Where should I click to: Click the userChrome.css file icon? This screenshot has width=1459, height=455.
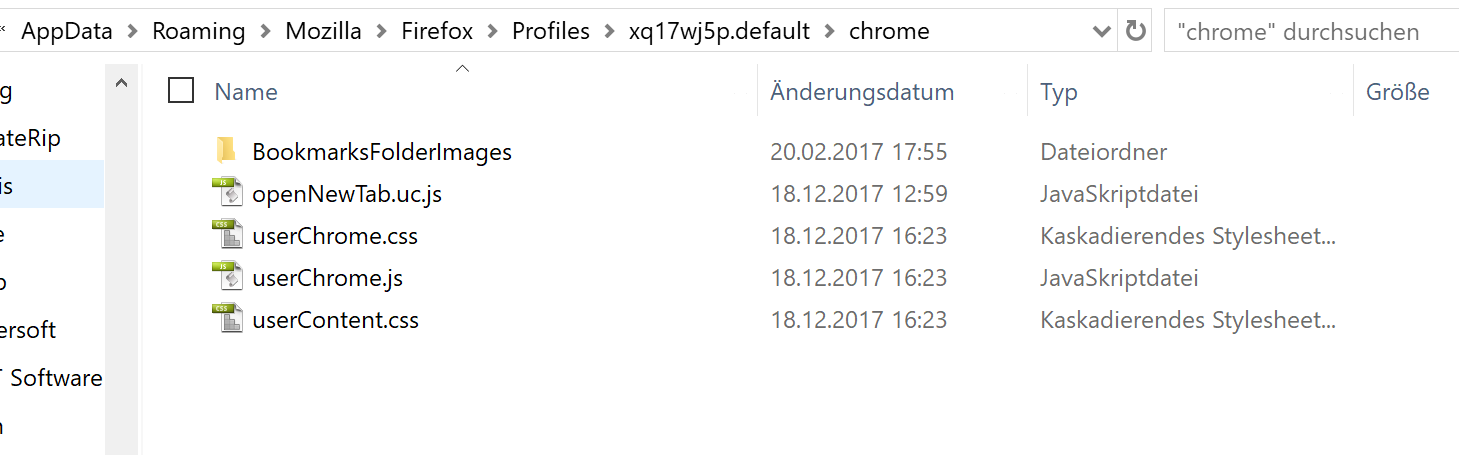pos(227,236)
